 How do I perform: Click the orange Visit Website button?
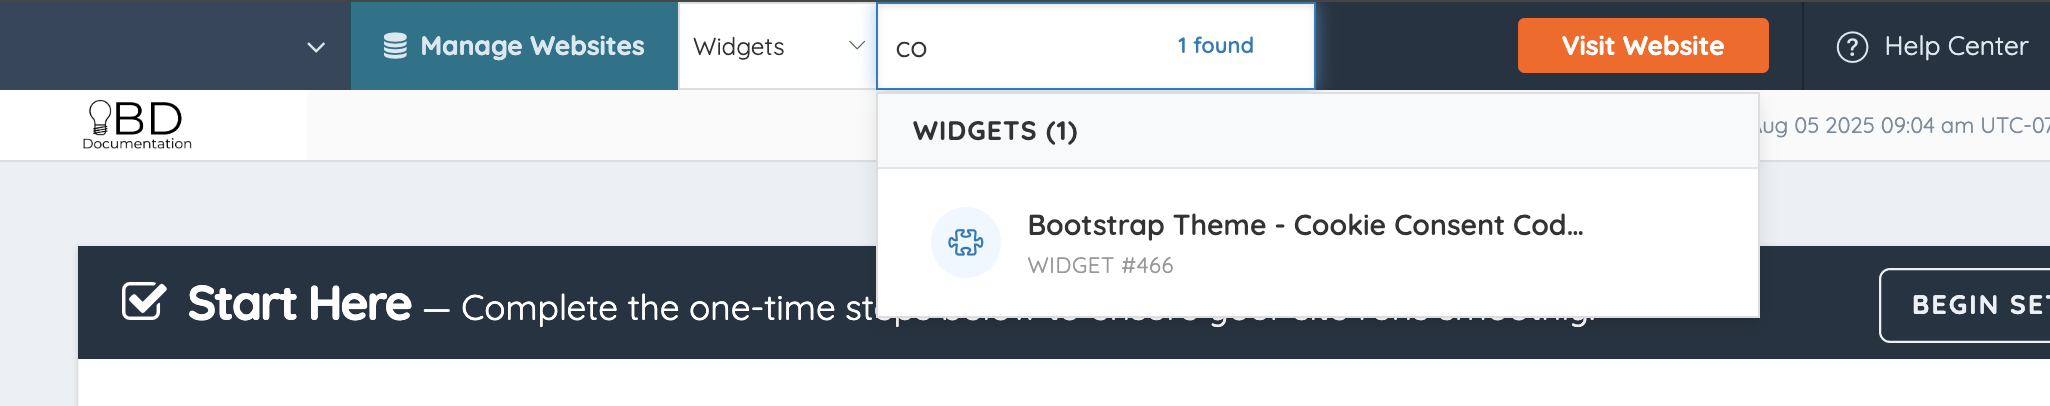[1643, 46]
